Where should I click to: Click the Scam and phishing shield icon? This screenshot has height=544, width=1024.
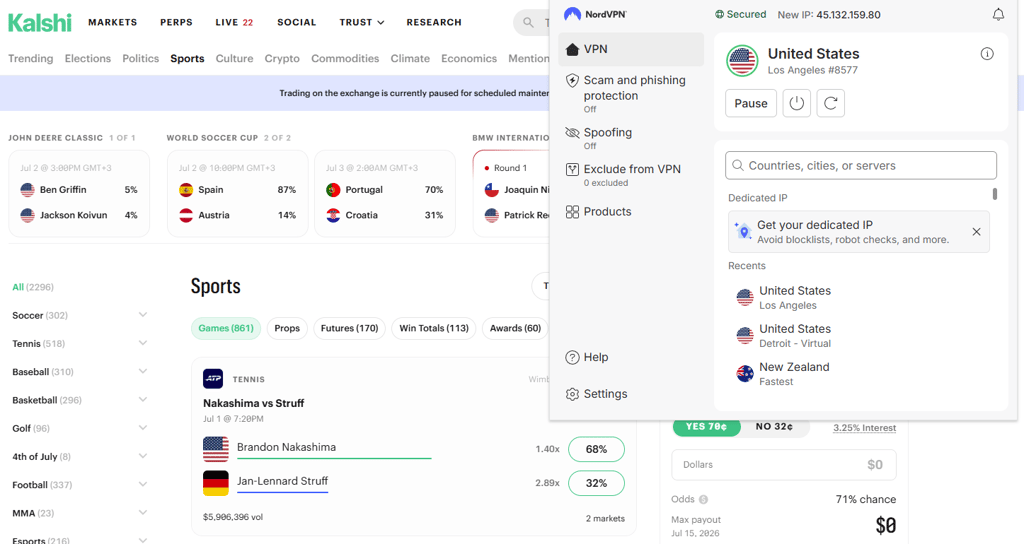572,80
